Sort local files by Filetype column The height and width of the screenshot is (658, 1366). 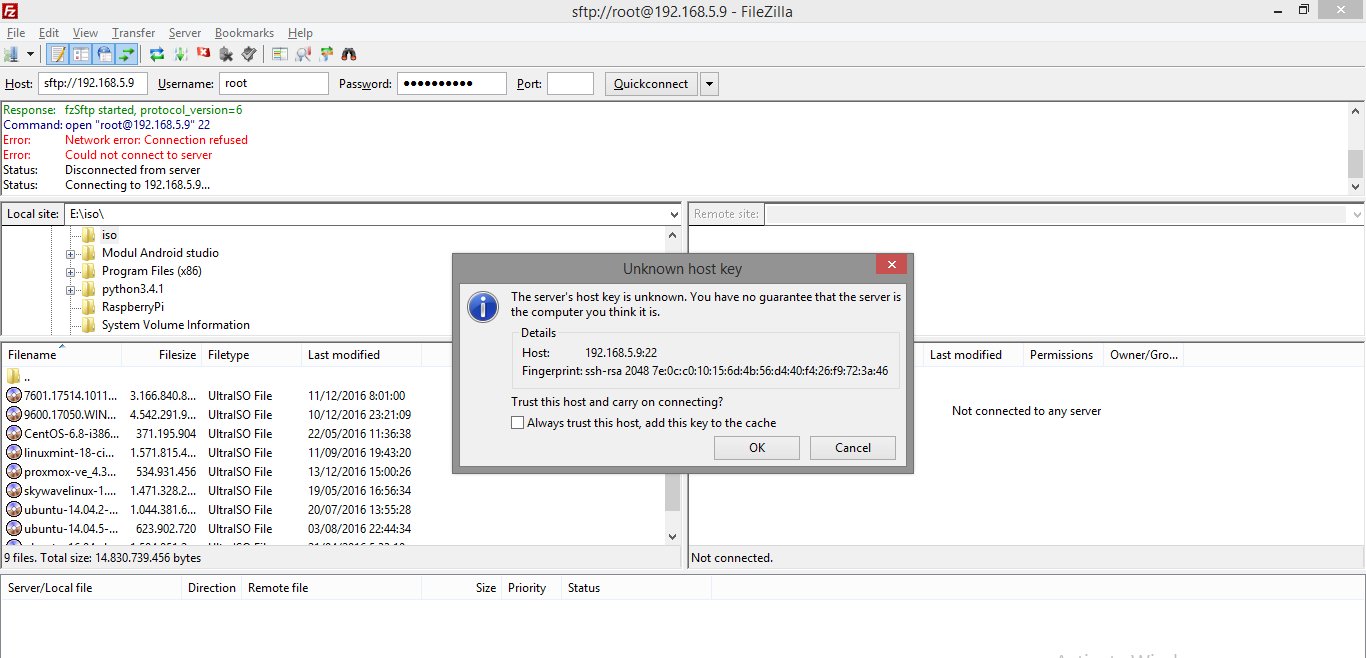(252, 355)
